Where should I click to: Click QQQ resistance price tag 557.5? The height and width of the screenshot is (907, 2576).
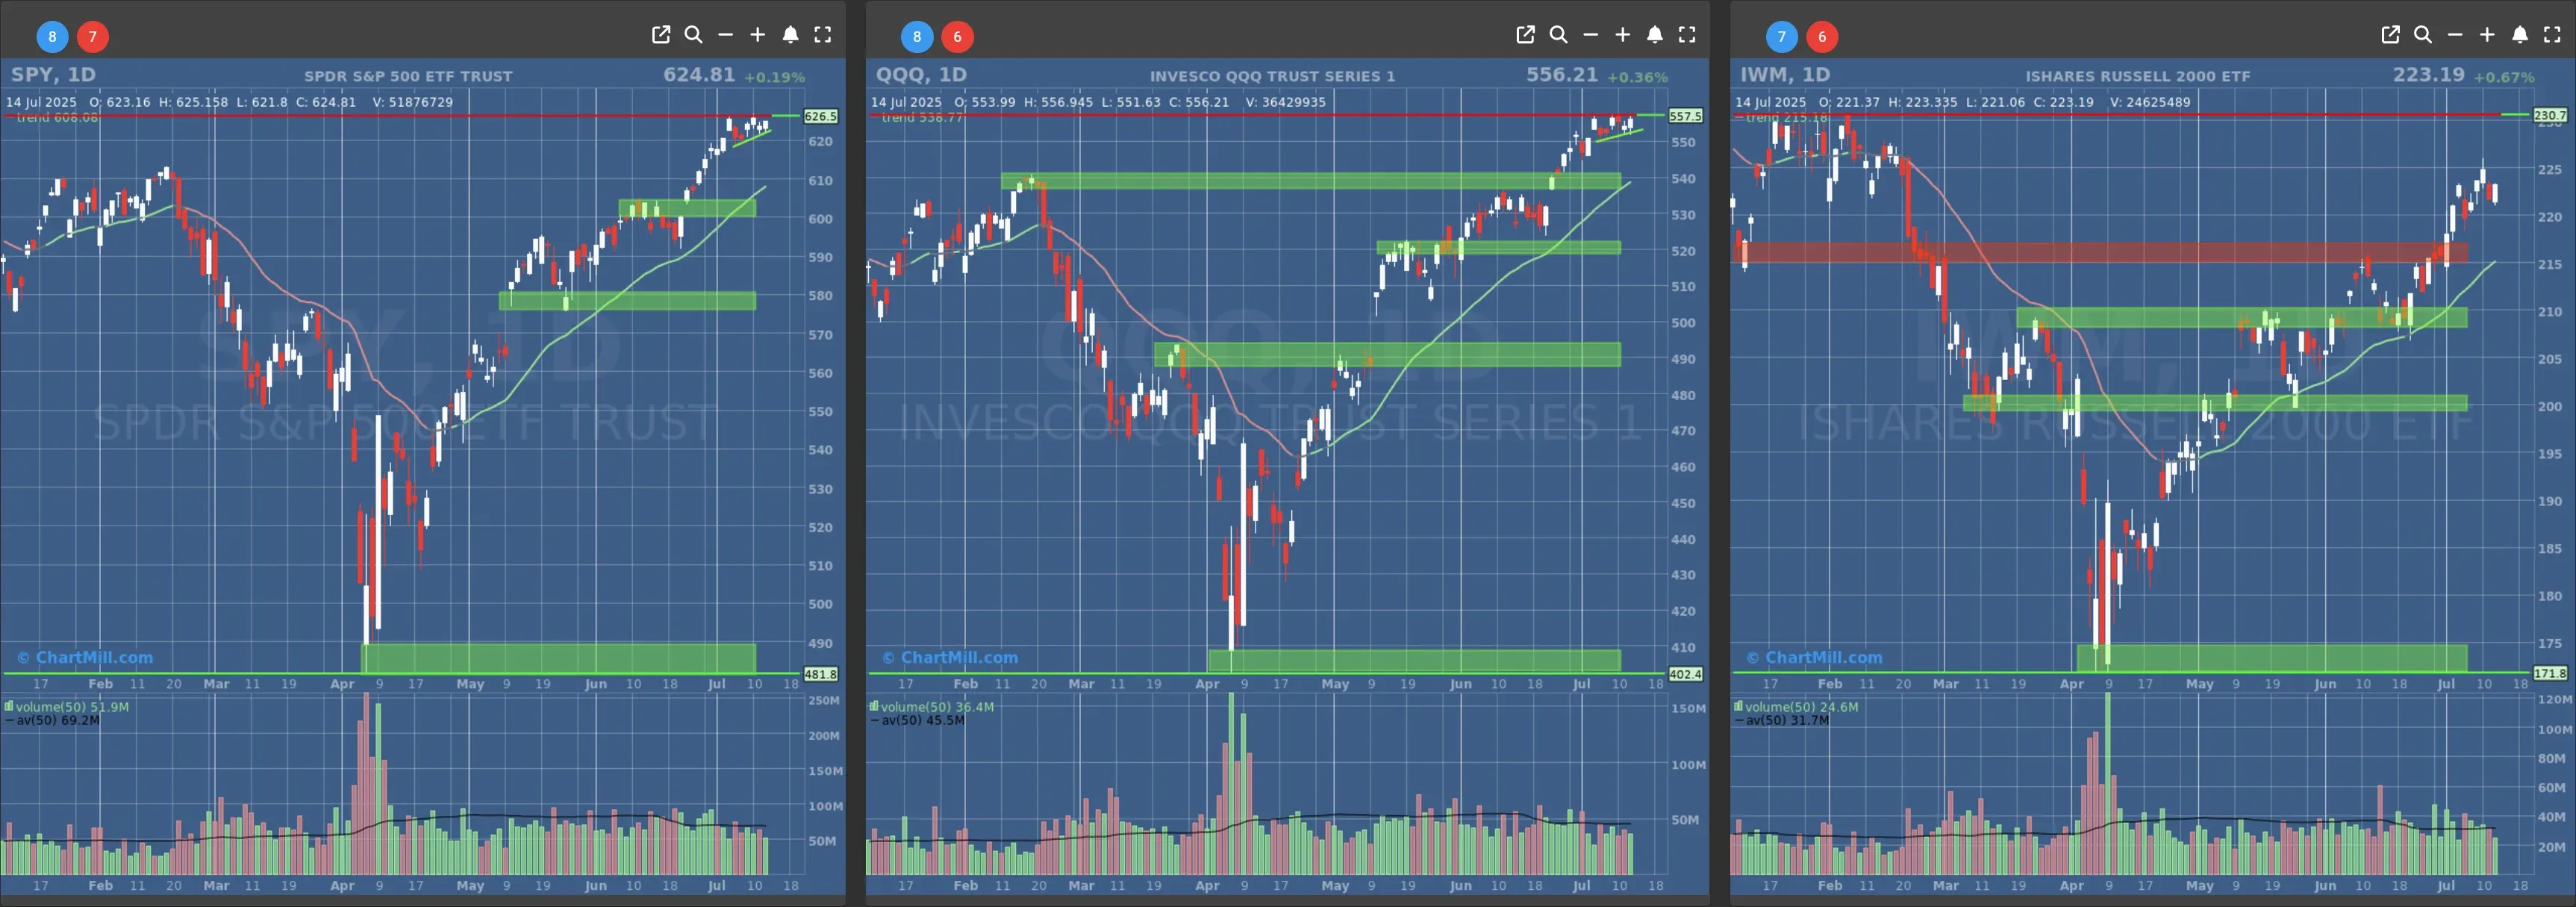[x=1685, y=117]
